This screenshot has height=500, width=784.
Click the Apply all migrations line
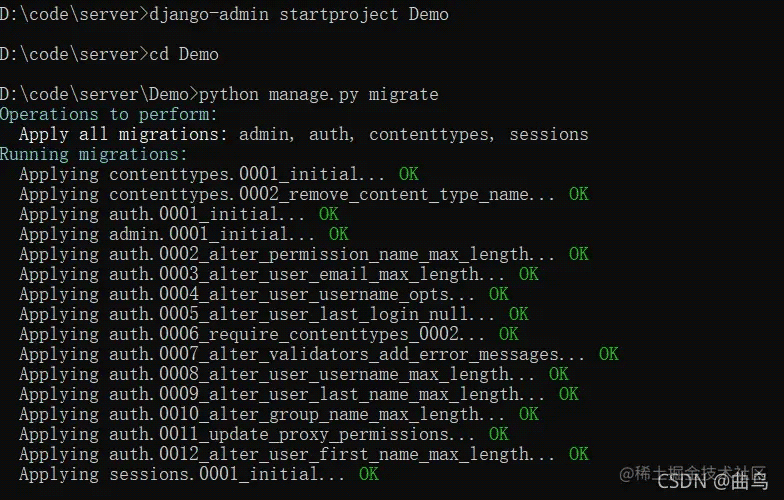(x=304, y=134)
